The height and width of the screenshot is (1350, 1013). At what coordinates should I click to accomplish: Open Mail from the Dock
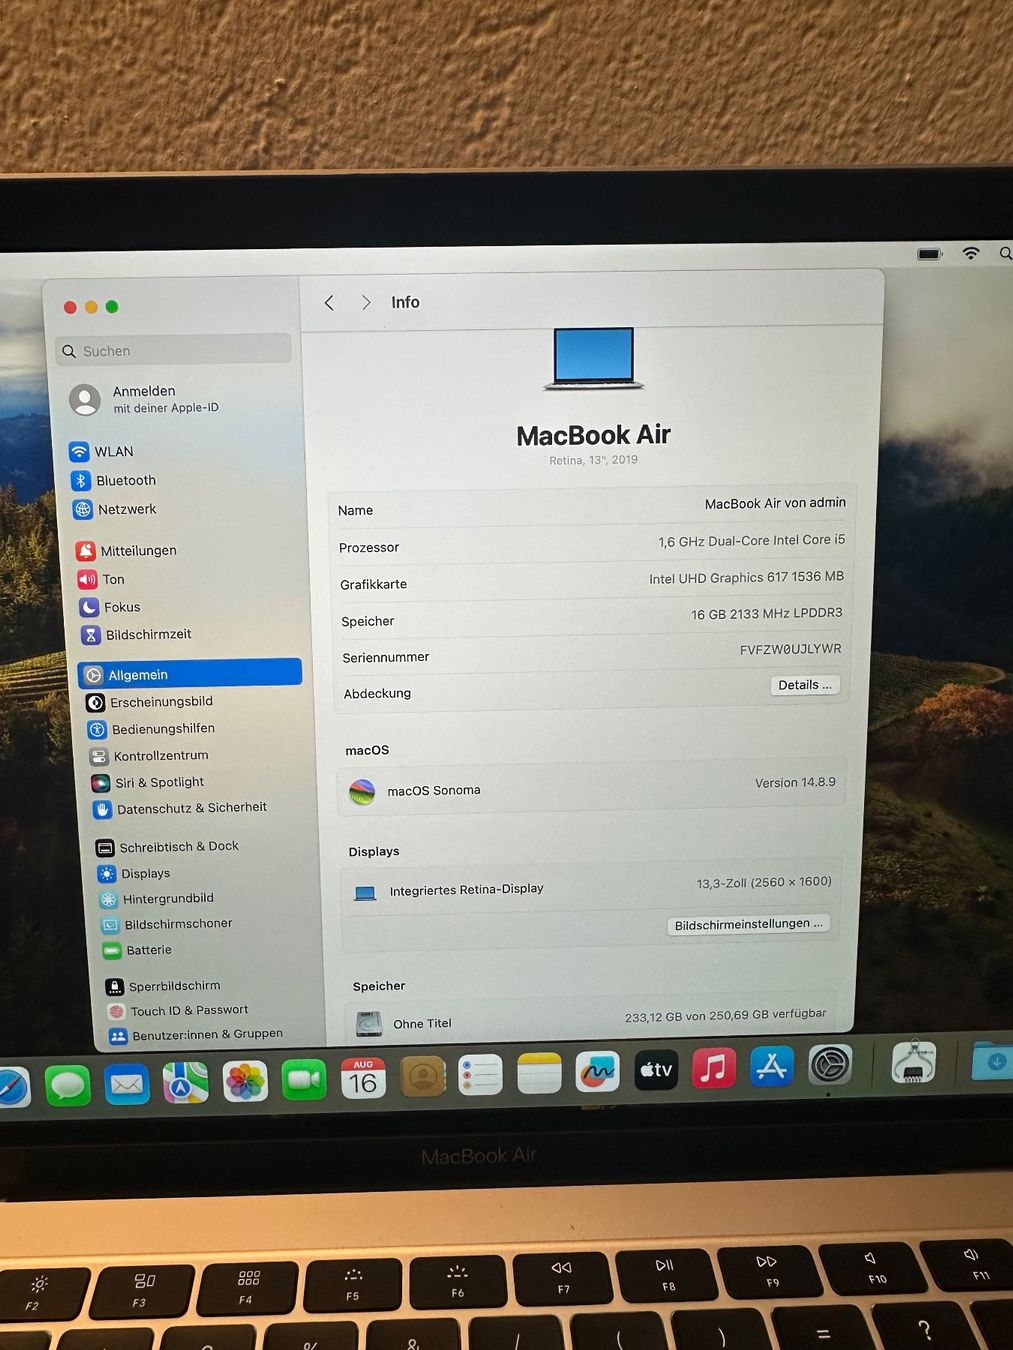[127, 1084]
